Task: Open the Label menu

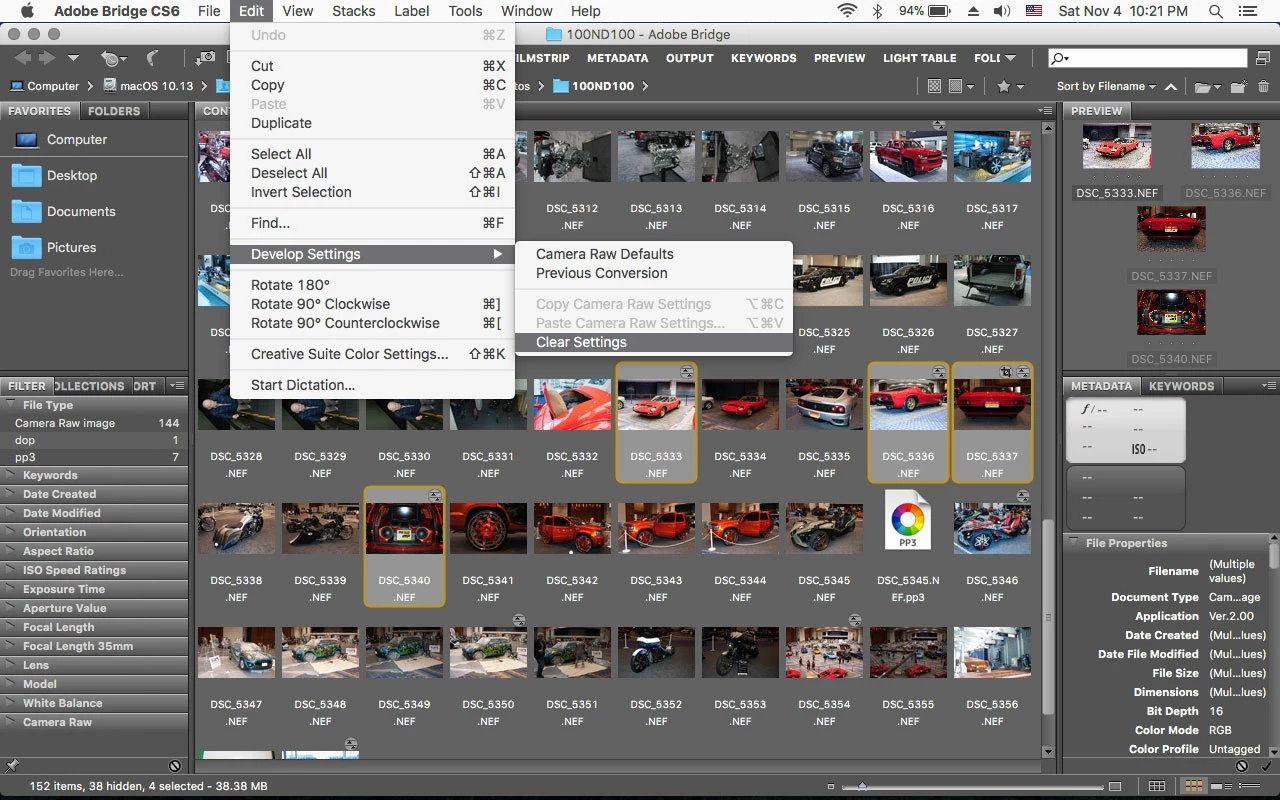Action: [x=412, y=11]
